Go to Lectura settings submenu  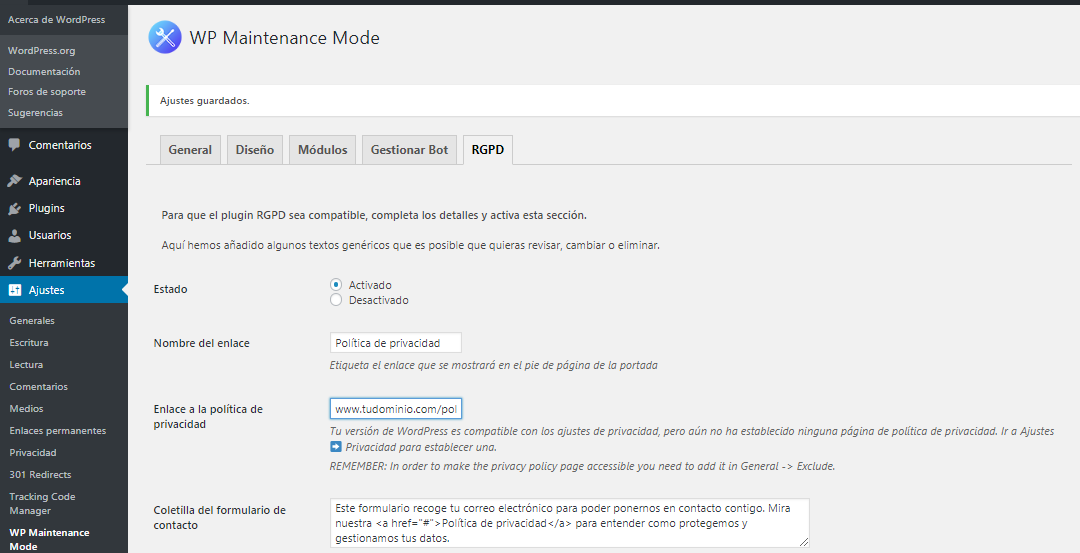pyautogui.click(x=26, y=364)
